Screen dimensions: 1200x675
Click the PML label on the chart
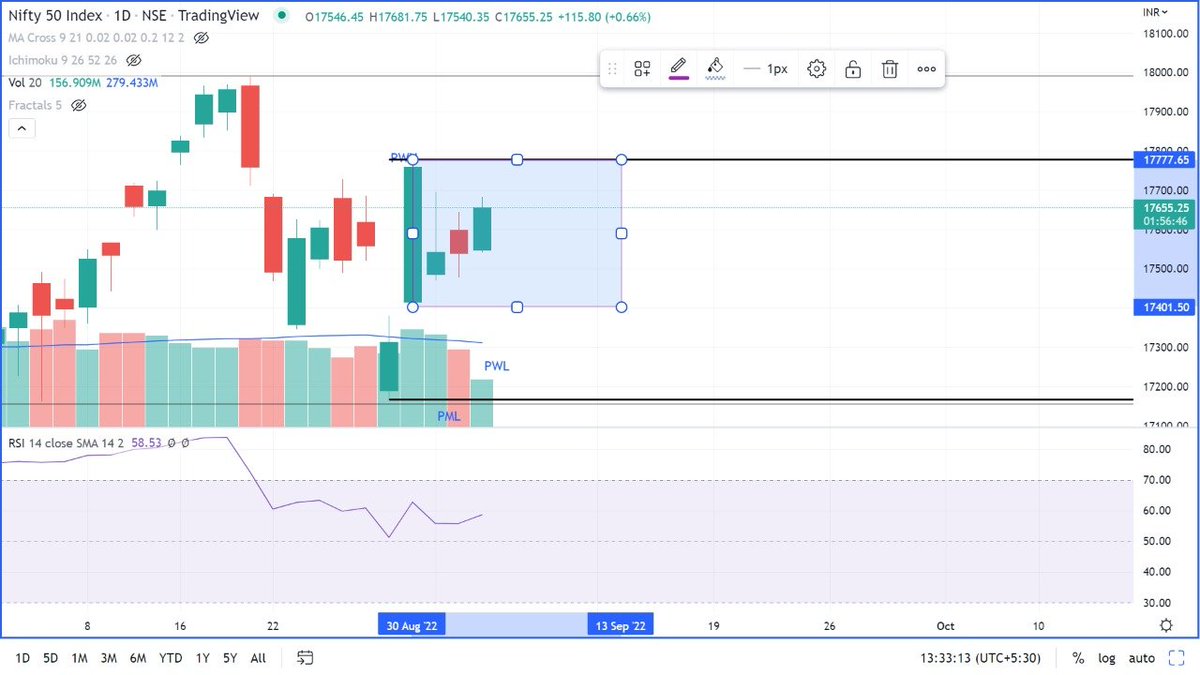449,416
